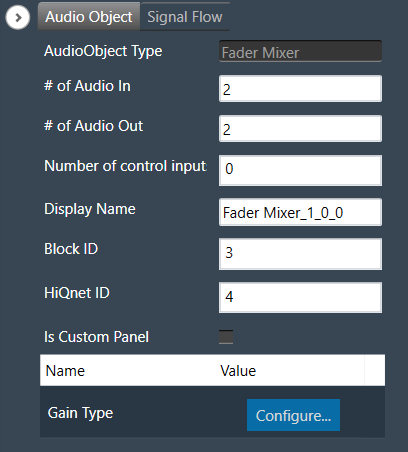
Task: Click the Value column header
Action: point(238,371)
